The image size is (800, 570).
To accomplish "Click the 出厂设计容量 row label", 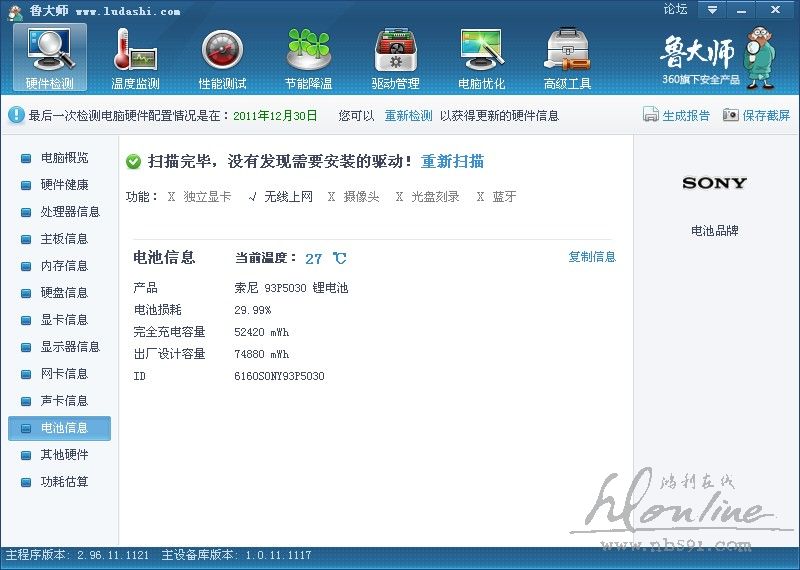I will 169,354.
